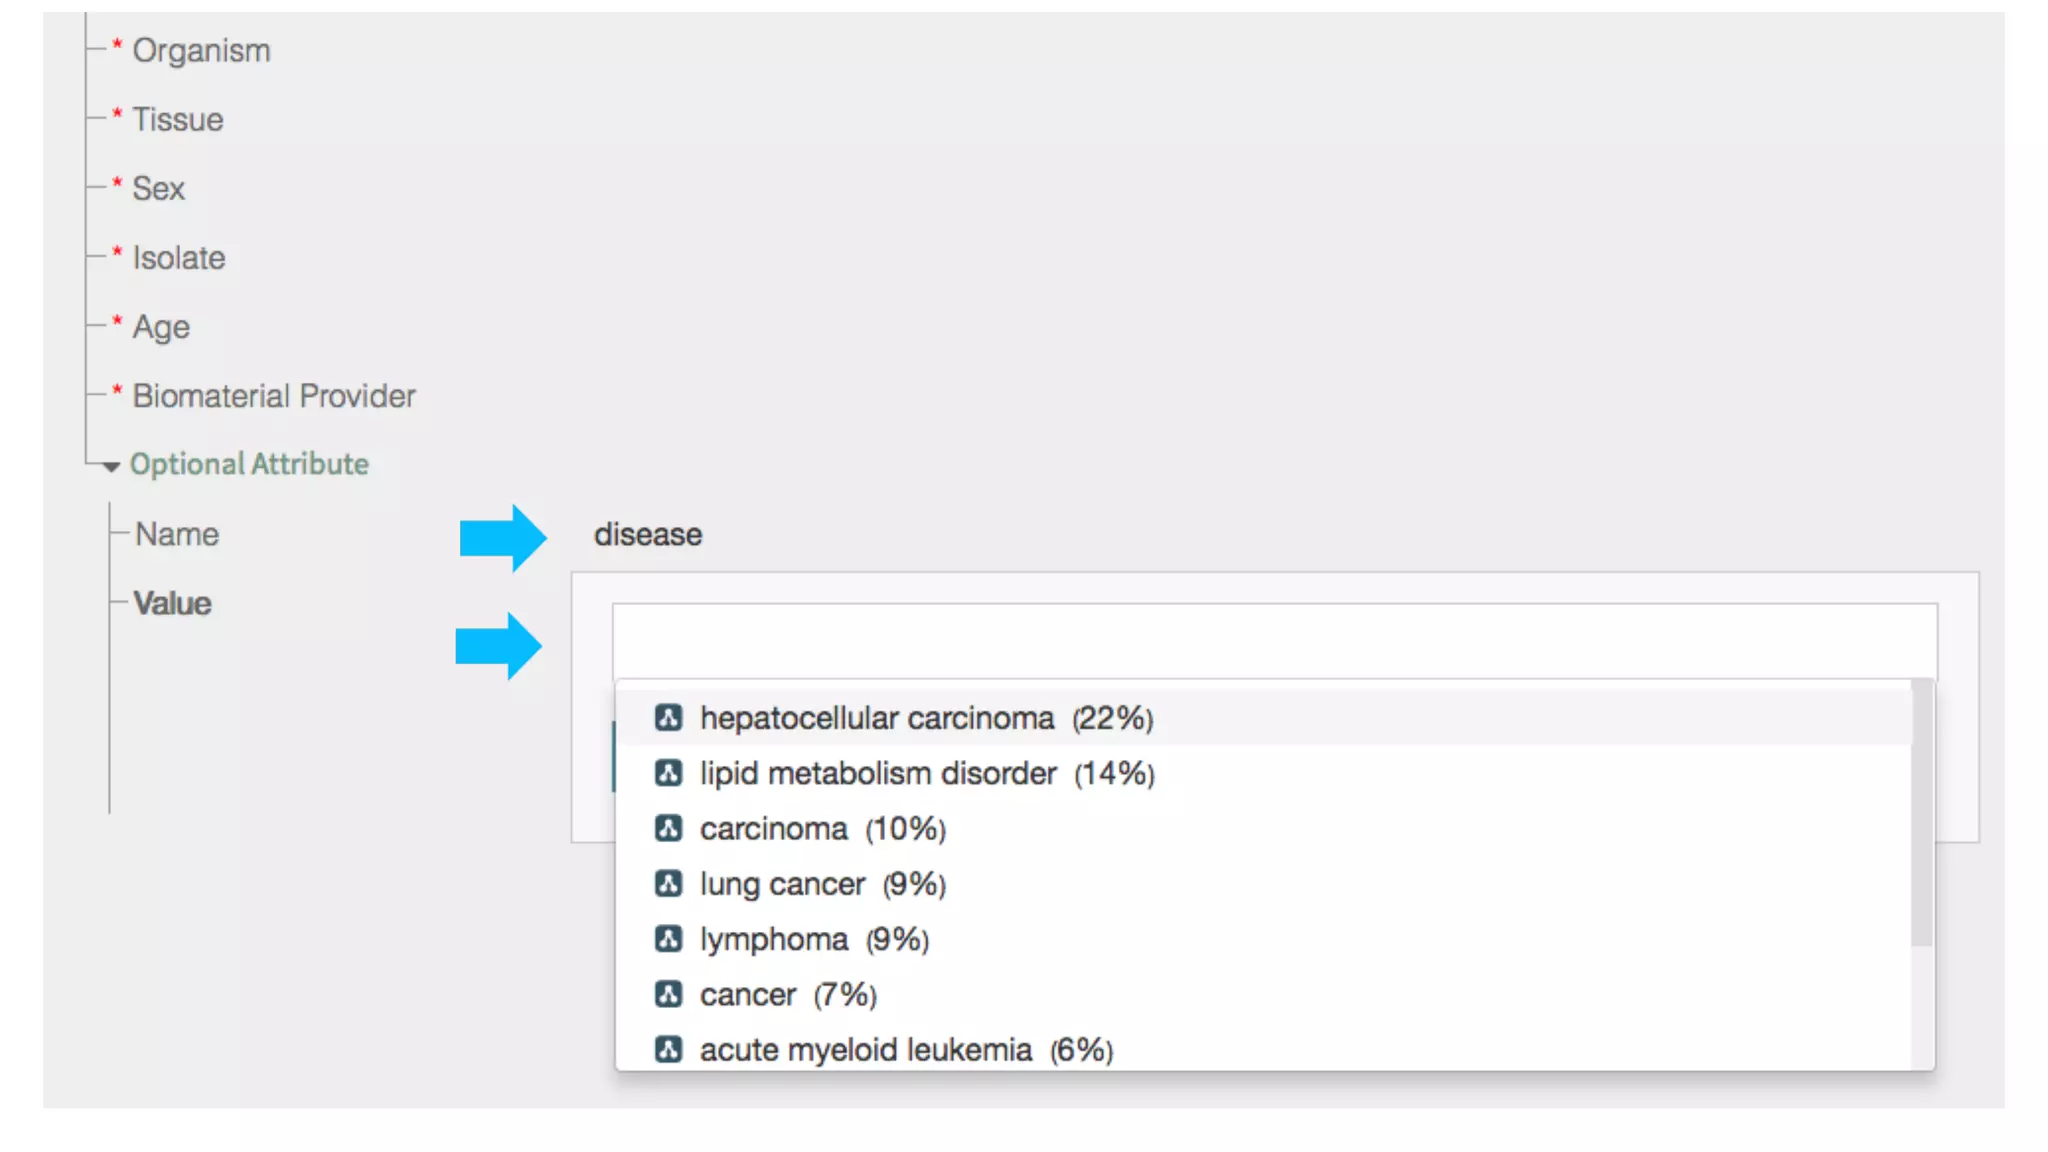Image resolution: width=2048 pixels, height=1152 pixels.
Task: Choose acute myeloid leukemia option
Action: pos(905,1049)
